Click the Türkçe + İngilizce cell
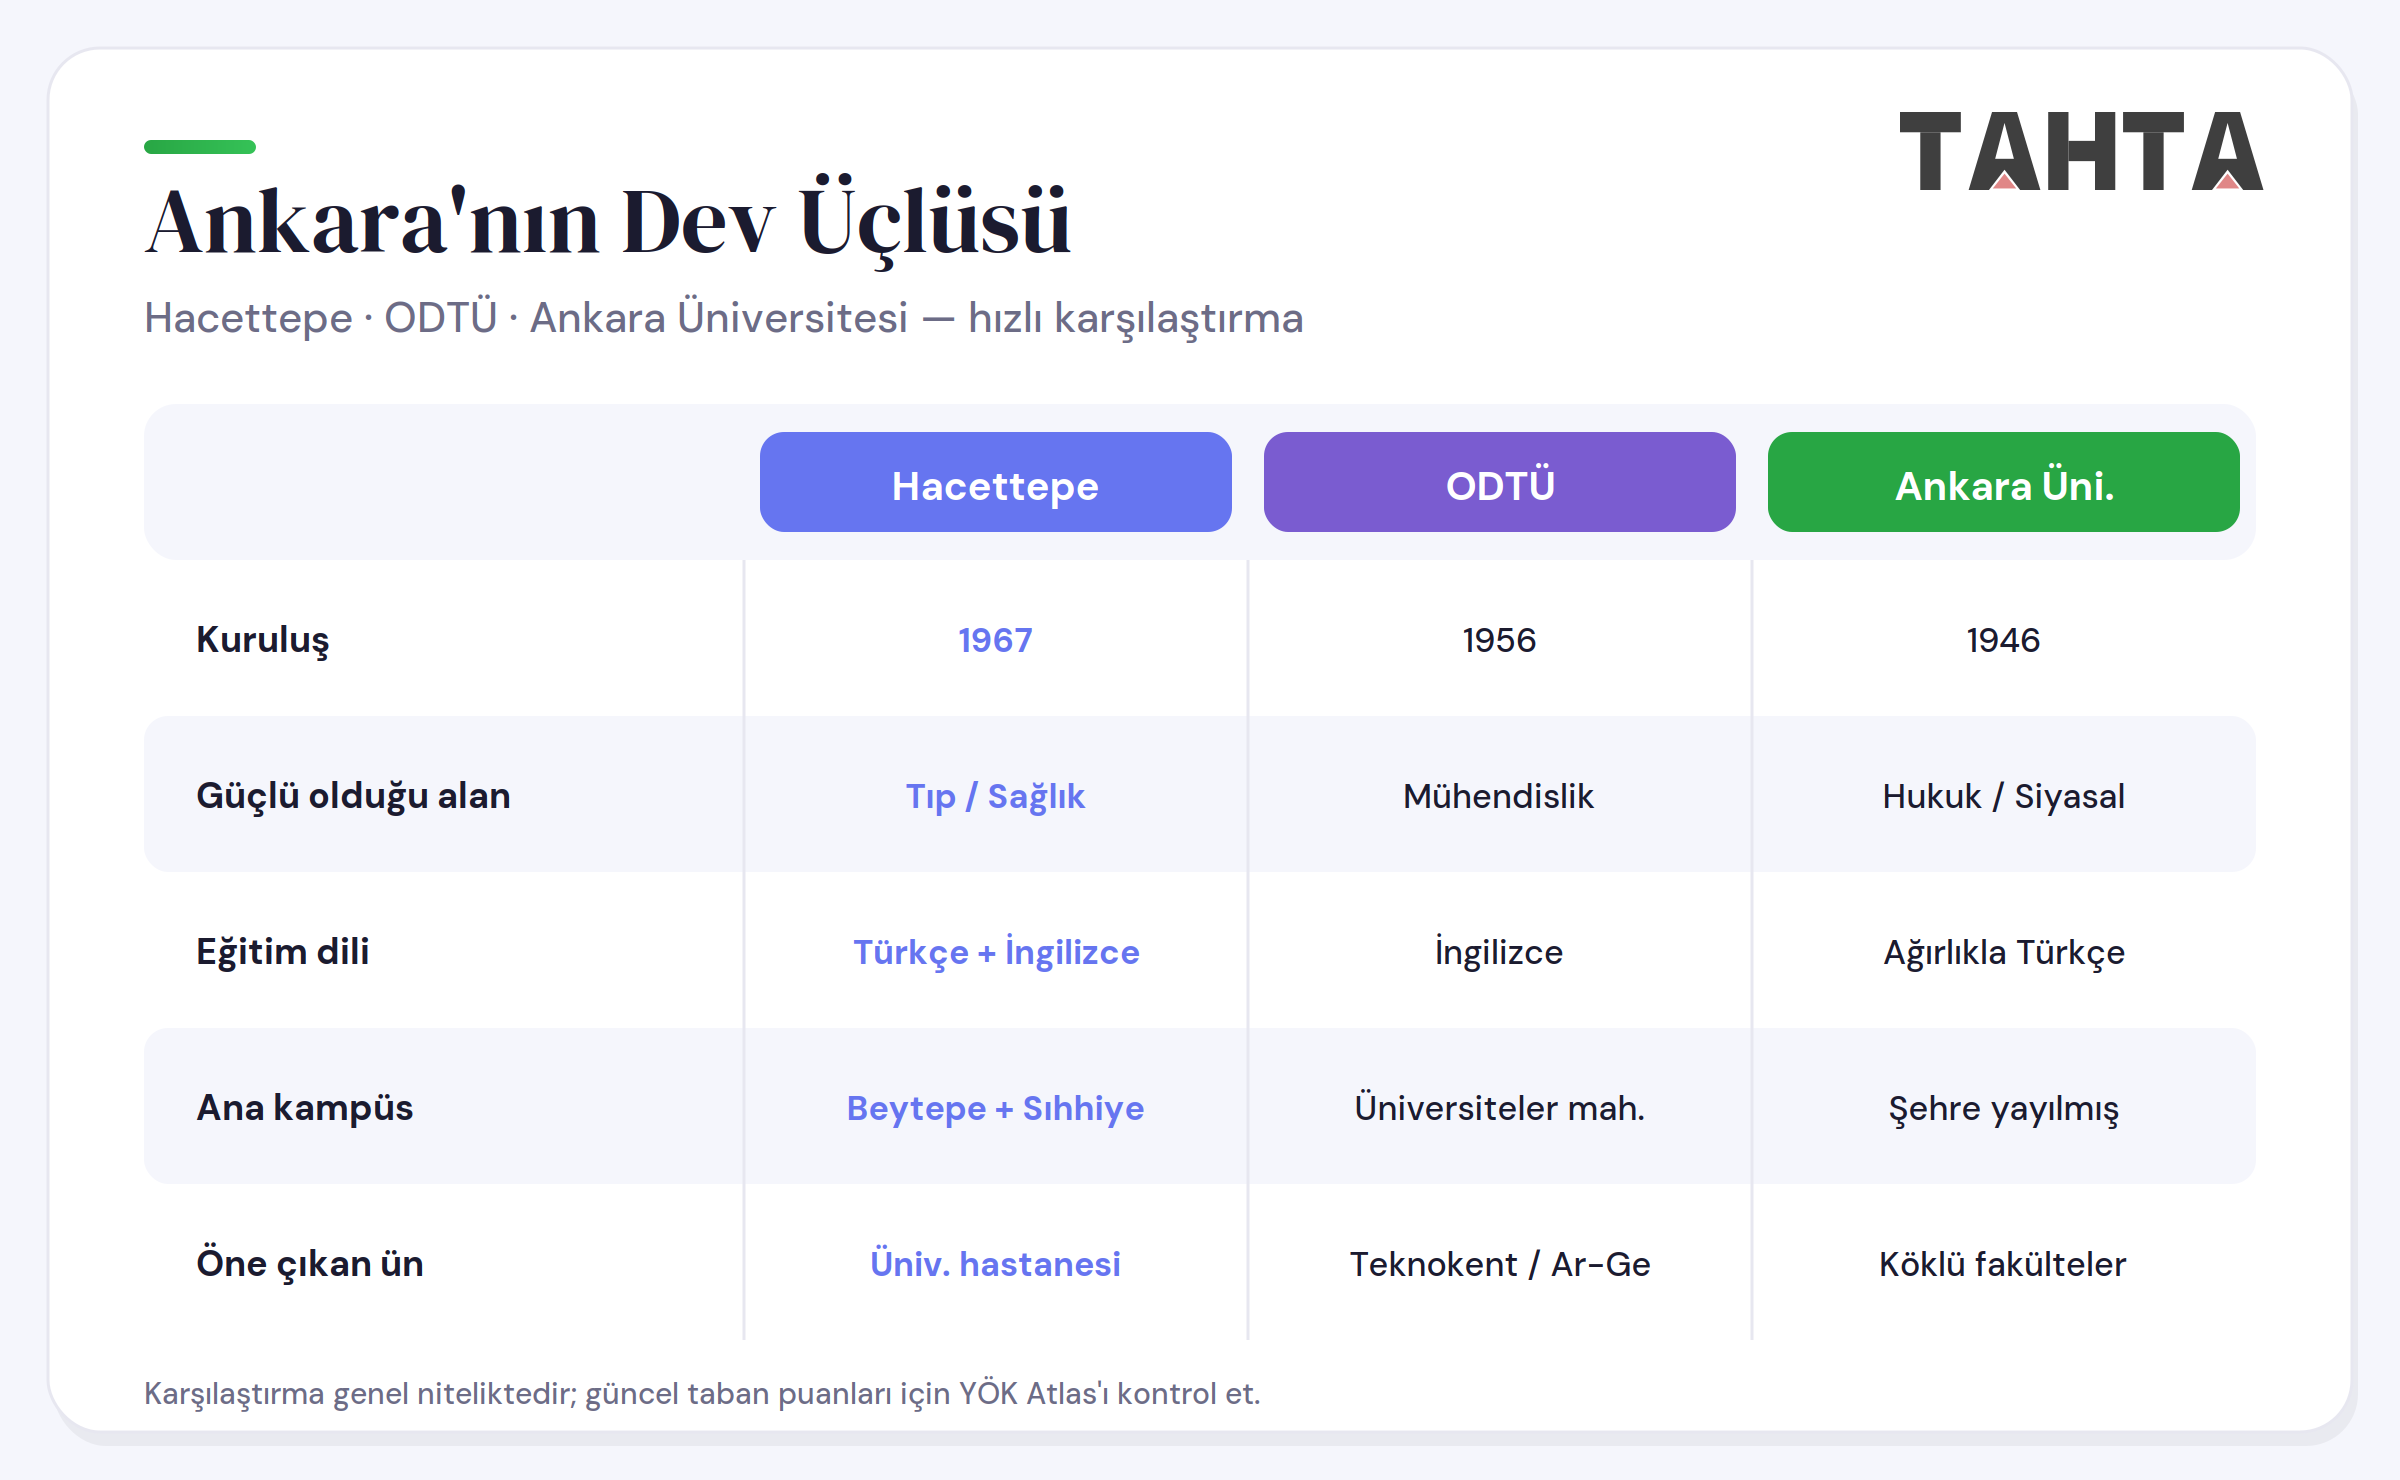This screenshot has height=1480, width=2400. click(996, 952)
